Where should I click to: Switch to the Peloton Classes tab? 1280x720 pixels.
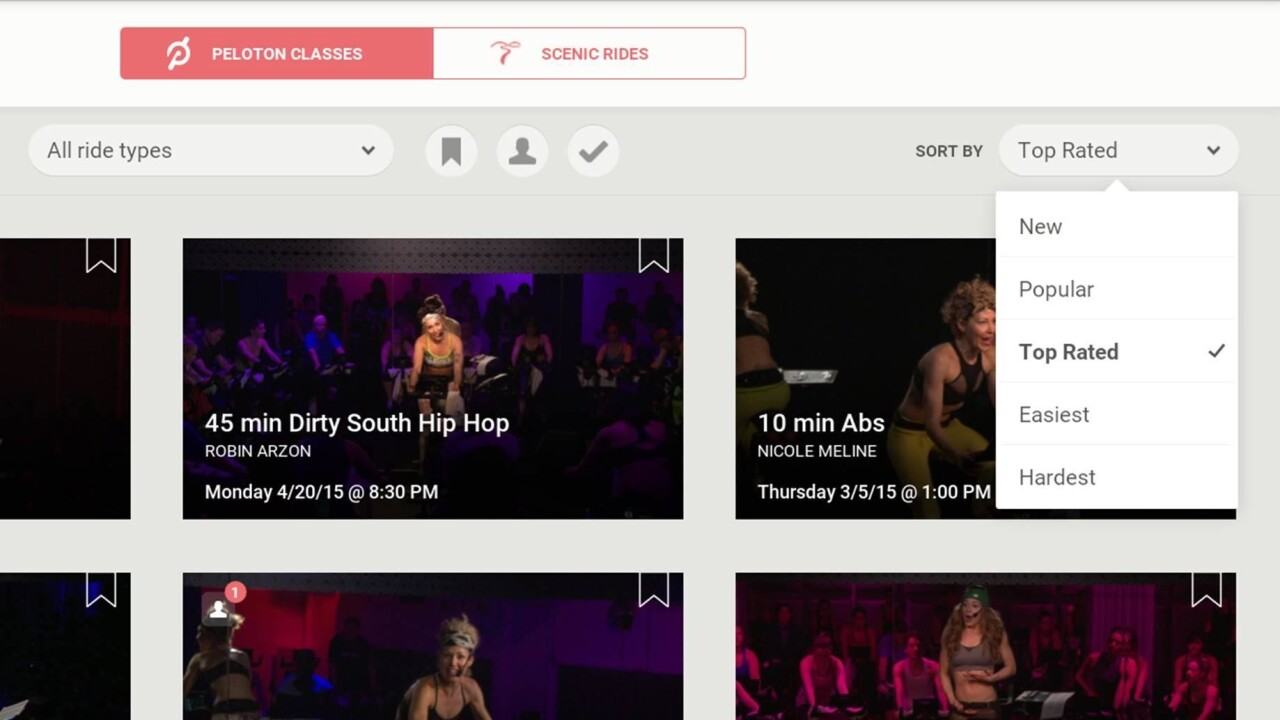pos(276,53)
